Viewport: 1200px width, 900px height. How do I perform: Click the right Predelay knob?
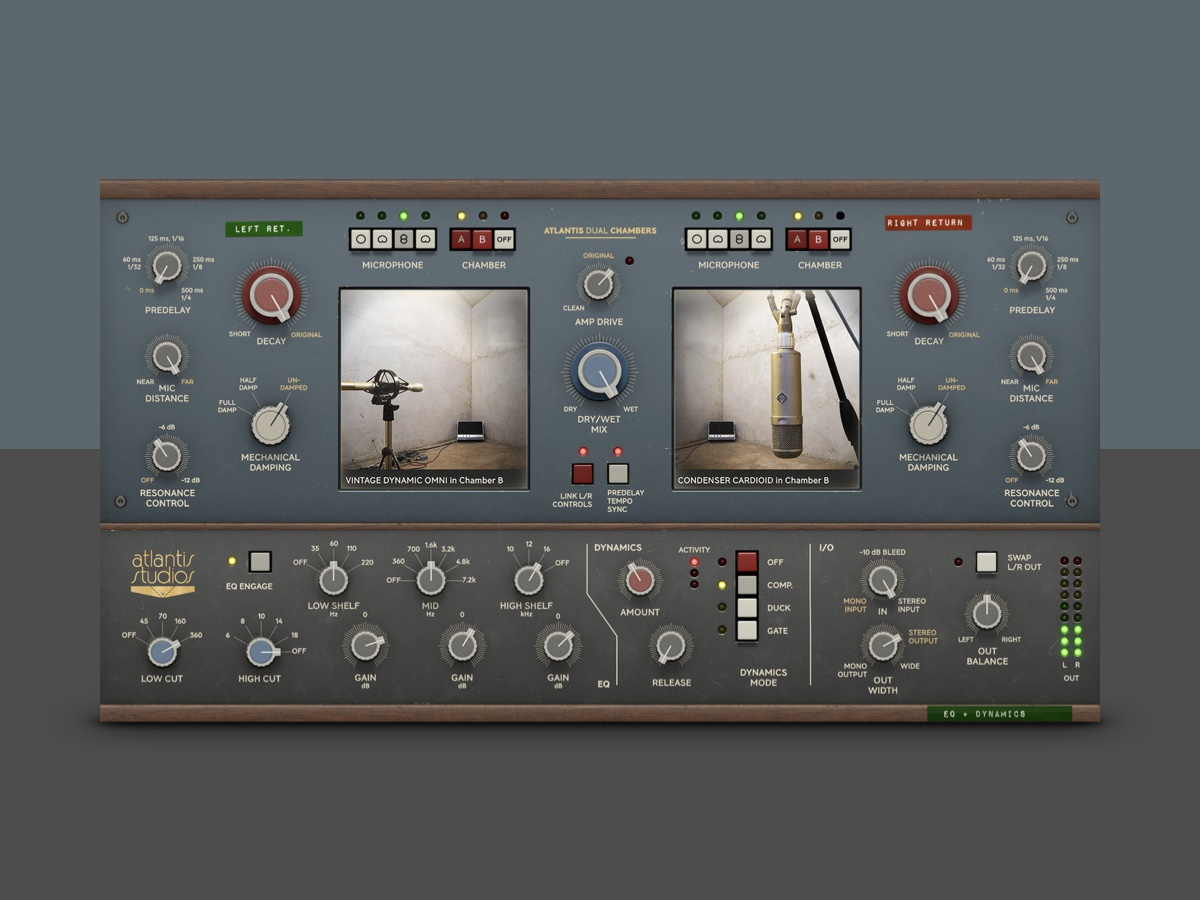click(x=1031, y=267)
